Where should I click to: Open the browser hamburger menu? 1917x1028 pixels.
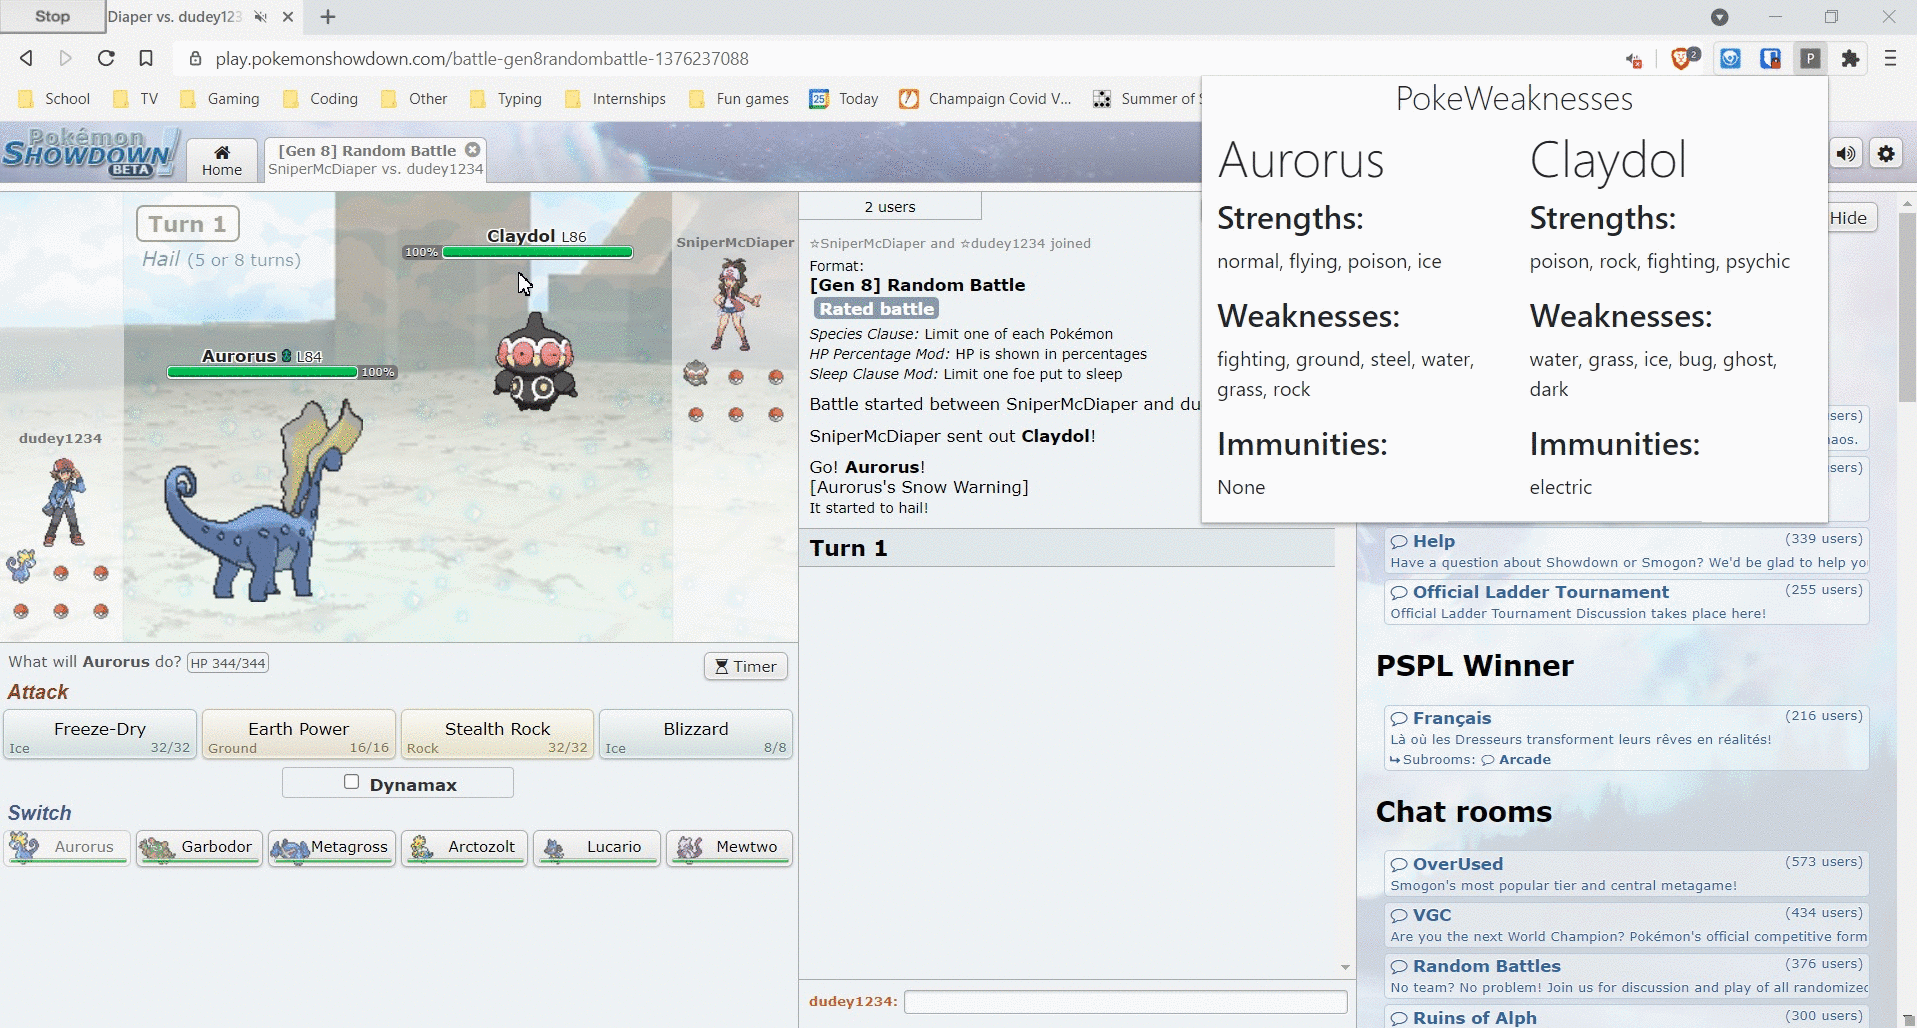(x=1890, y=59)
